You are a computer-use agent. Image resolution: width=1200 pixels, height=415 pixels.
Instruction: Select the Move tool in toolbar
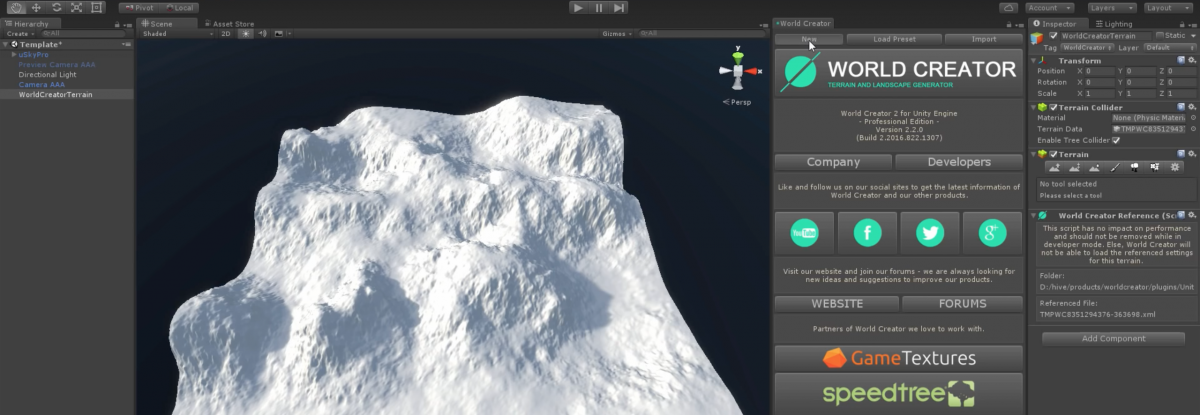36,7
